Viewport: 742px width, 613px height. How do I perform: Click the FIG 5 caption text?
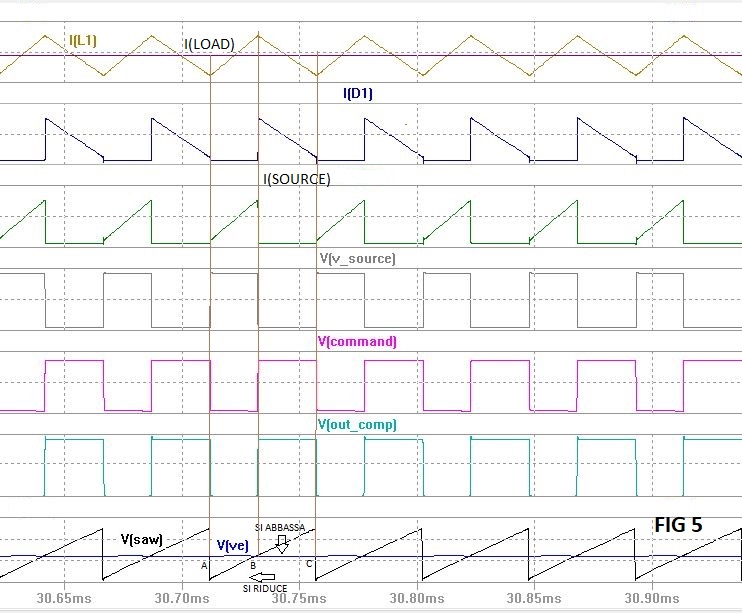[678, 524]
